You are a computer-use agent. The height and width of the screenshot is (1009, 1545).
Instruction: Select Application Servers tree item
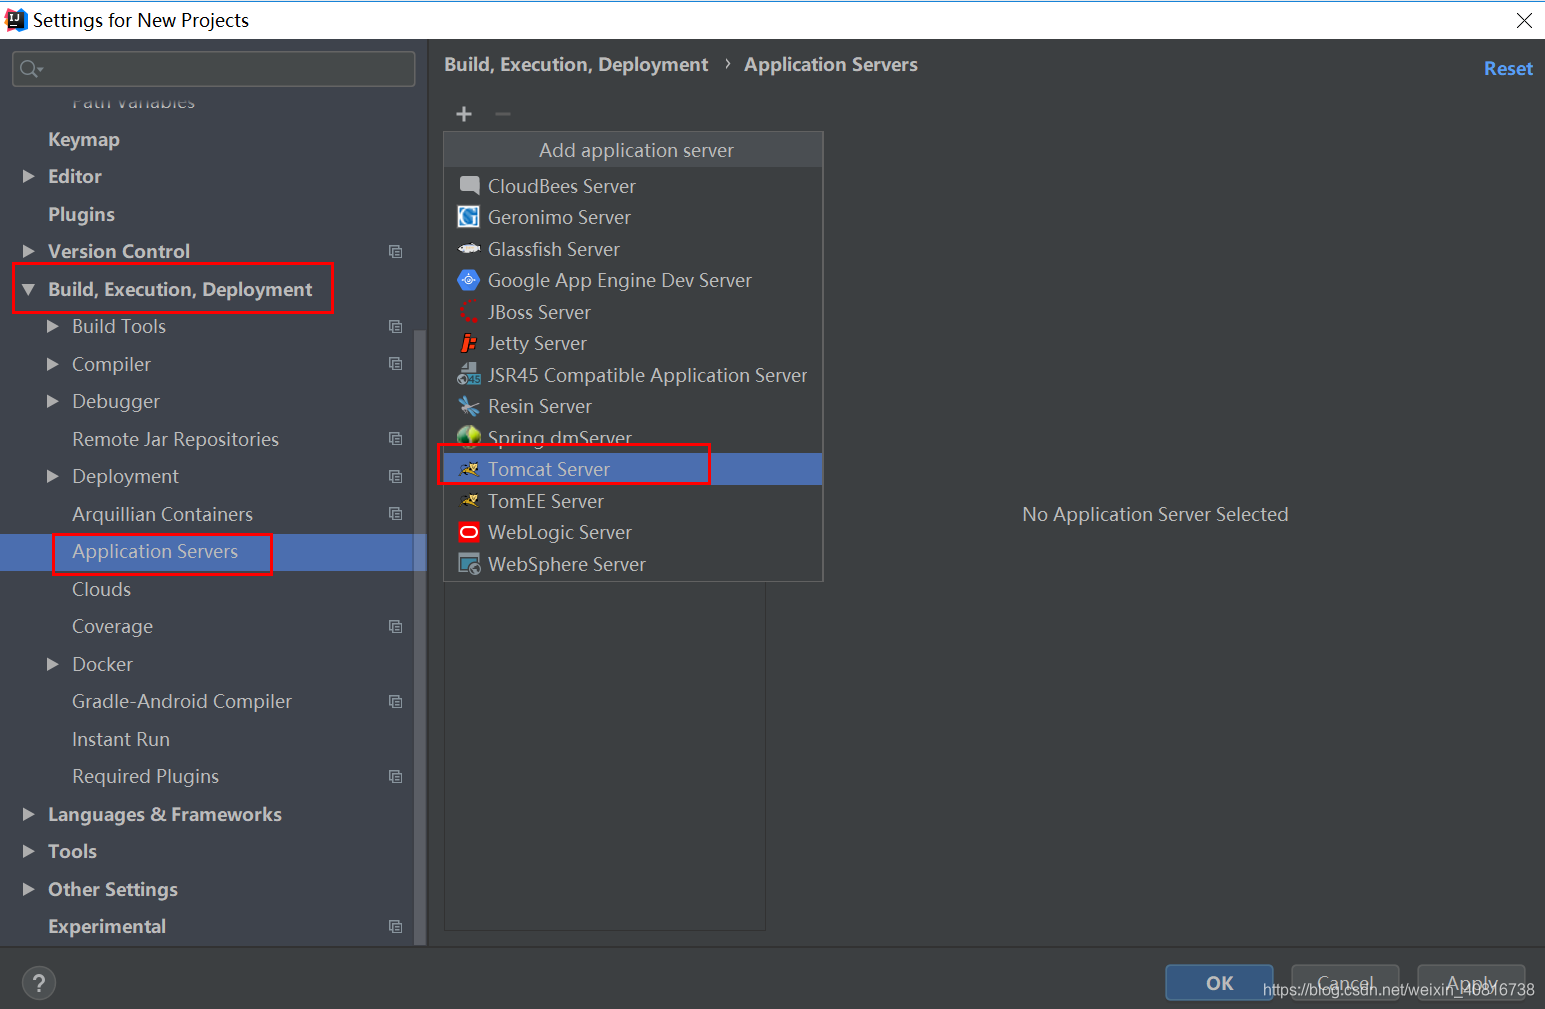(213, 552)
